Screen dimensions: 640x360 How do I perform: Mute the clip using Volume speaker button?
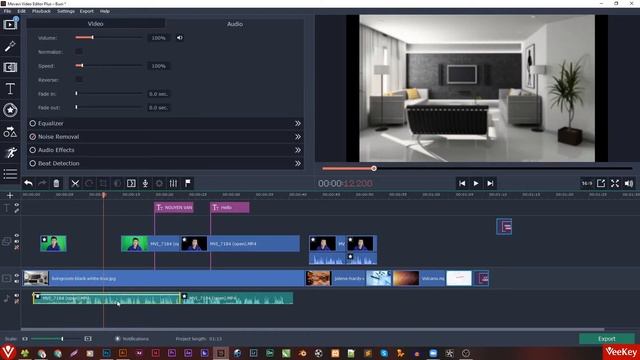[x=180, y=38]
